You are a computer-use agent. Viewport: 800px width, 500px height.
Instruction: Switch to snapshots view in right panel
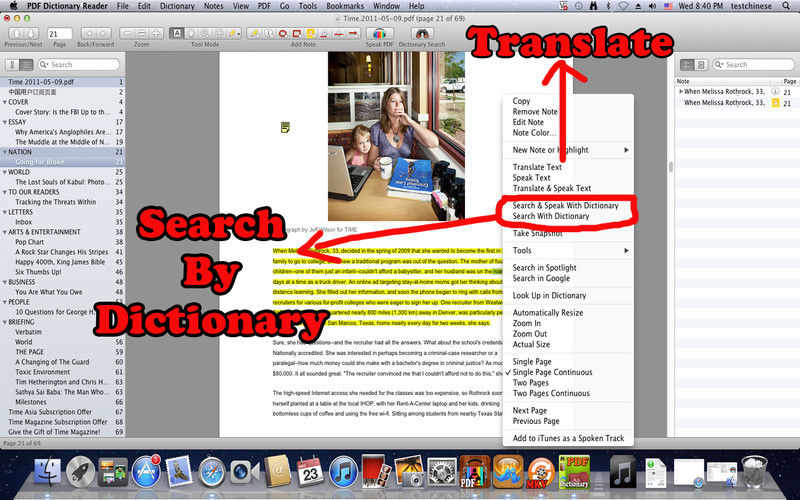pyautogui.click(x=701, y=65)
